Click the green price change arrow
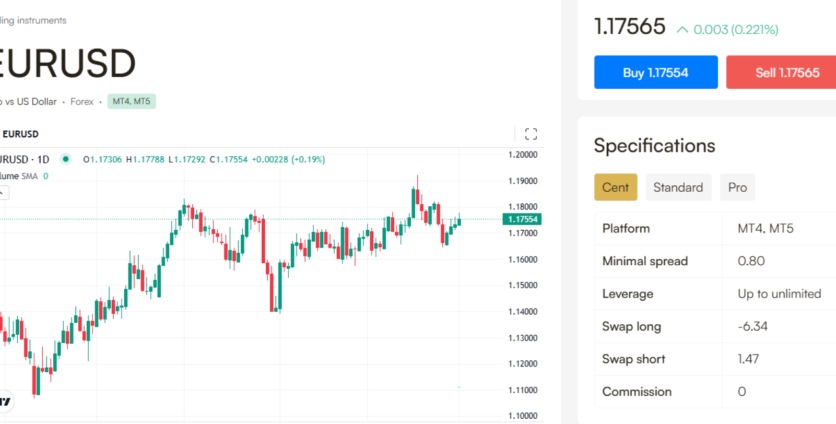The height and width of the screenshot is (424, 836). click(x=683, y=30)
